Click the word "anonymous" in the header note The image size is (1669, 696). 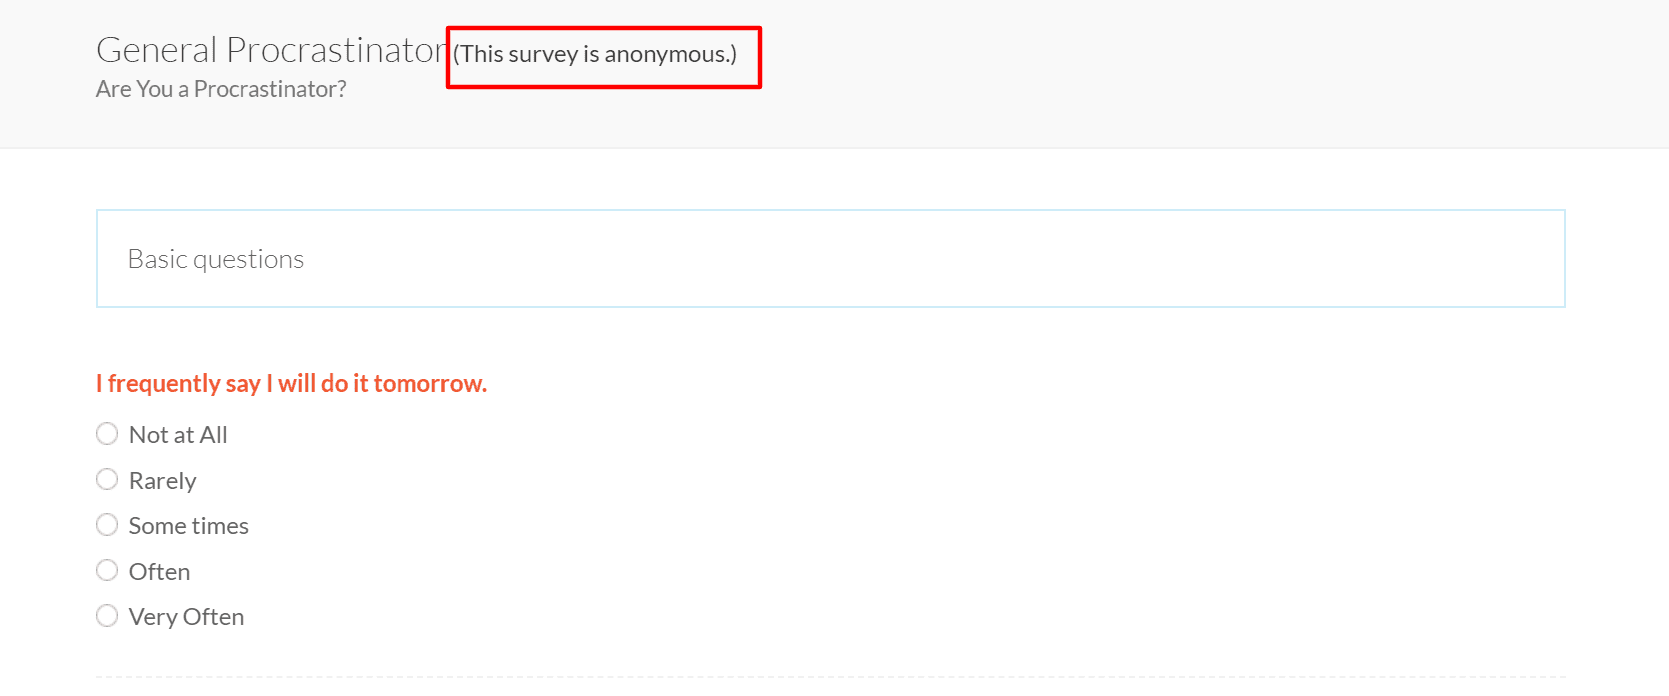[665, 55]
